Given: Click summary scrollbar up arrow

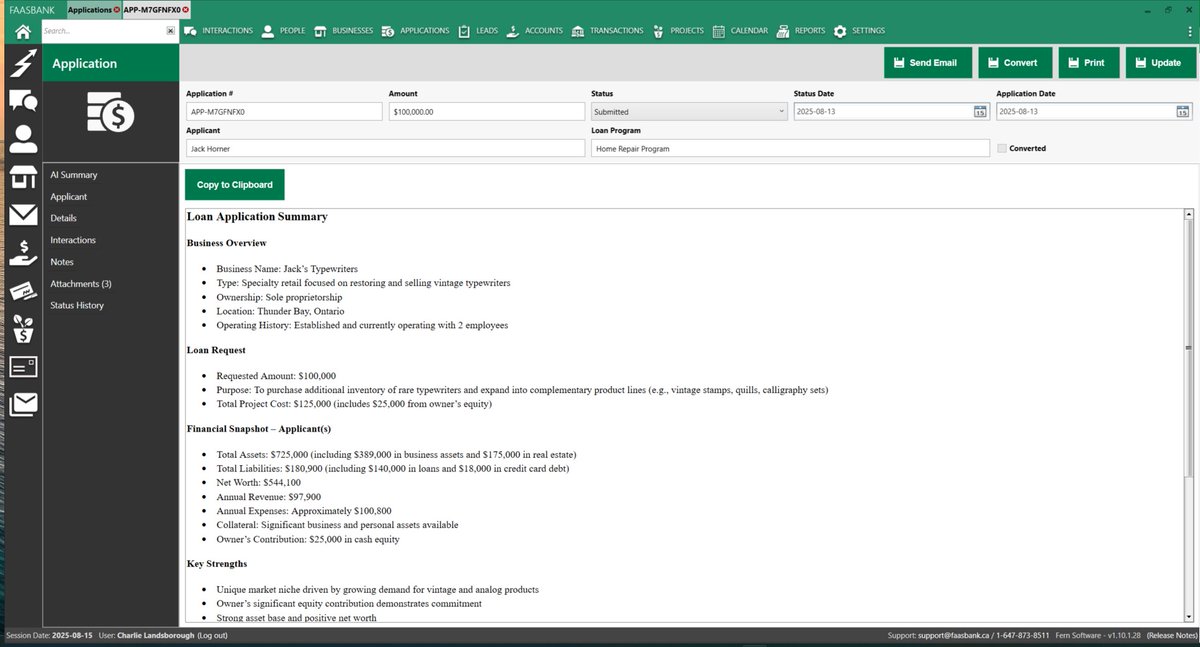Looking at the screenshot, I should [x=1188, y=214].
